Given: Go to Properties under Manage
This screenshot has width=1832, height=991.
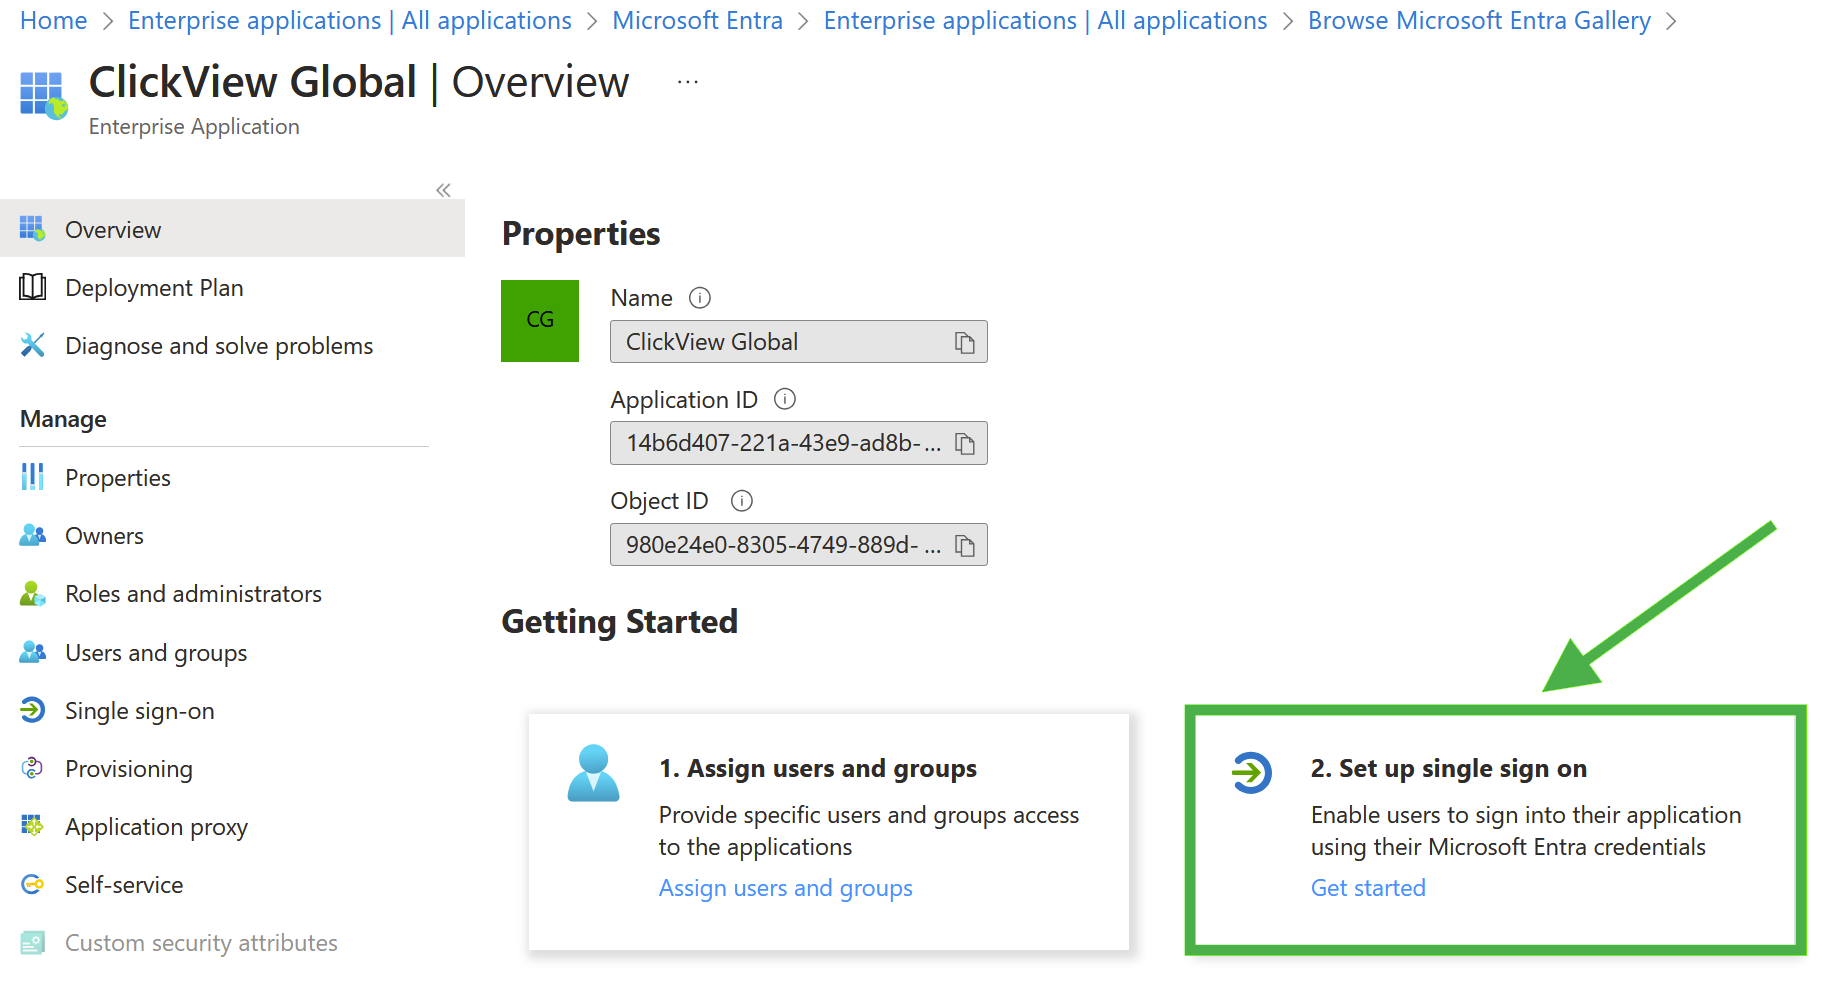Looking at the screenshot, I should point(232,477).
